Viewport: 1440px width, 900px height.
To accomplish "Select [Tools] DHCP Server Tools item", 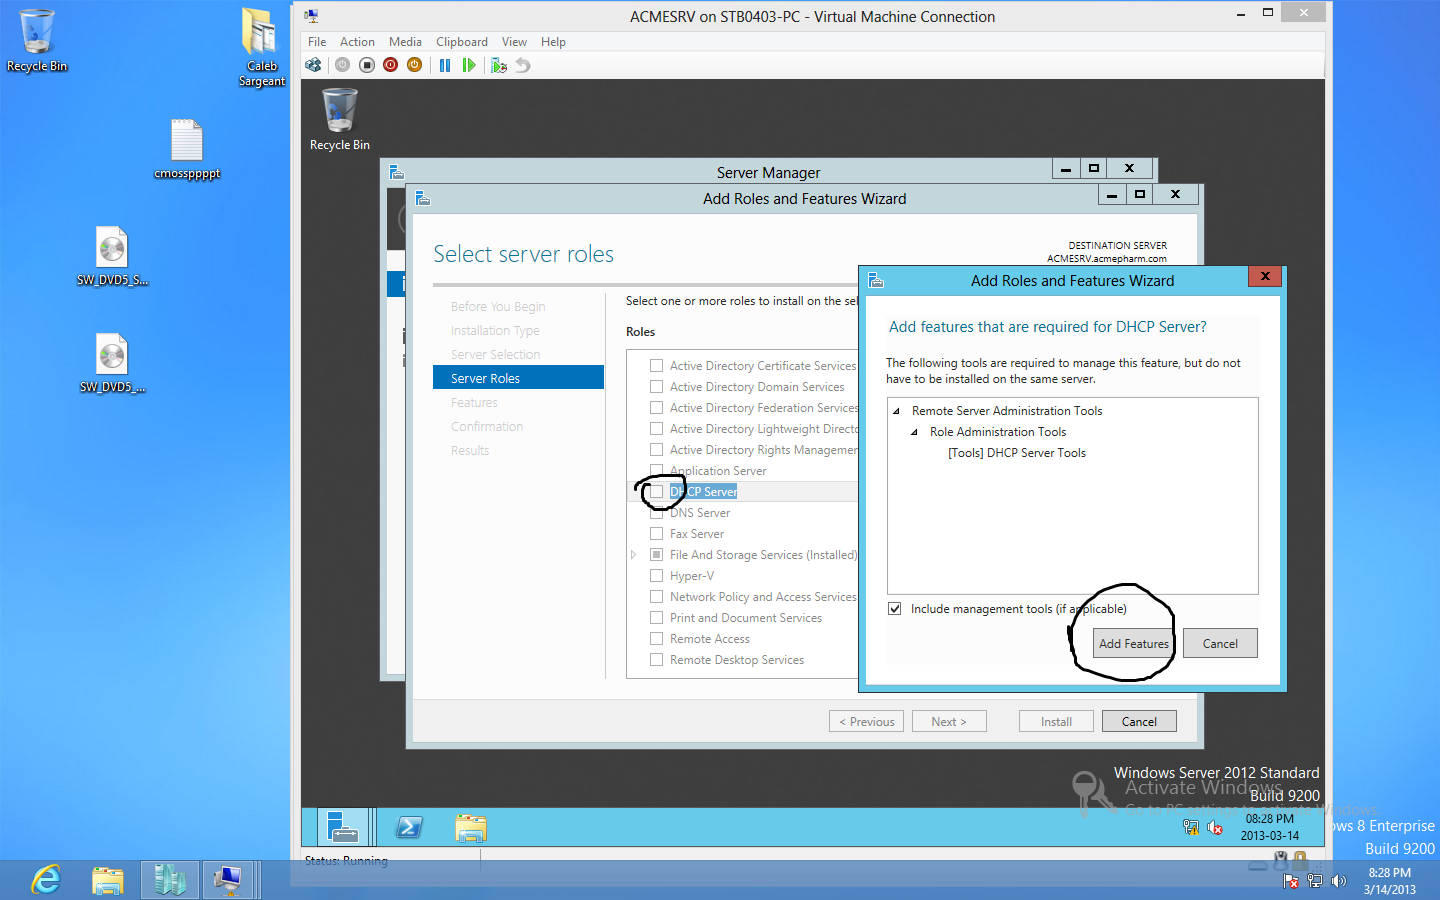I will tap(1016, 453).
